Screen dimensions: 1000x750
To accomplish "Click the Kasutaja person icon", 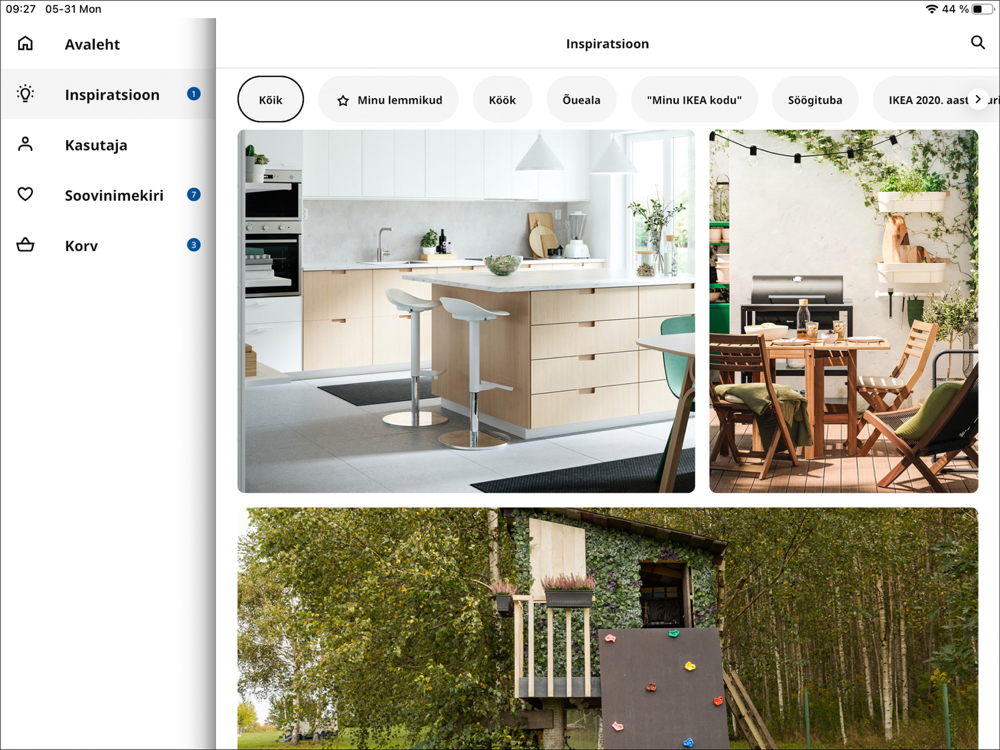I will point(26,145).
